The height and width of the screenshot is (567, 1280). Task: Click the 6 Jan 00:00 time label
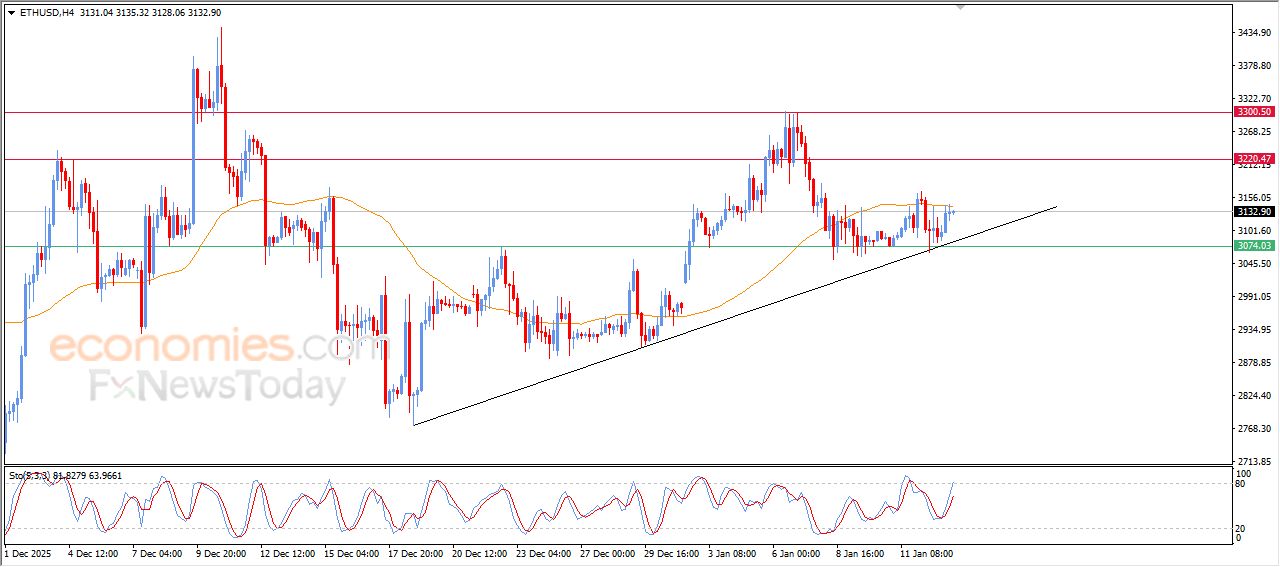pos(796,552)
